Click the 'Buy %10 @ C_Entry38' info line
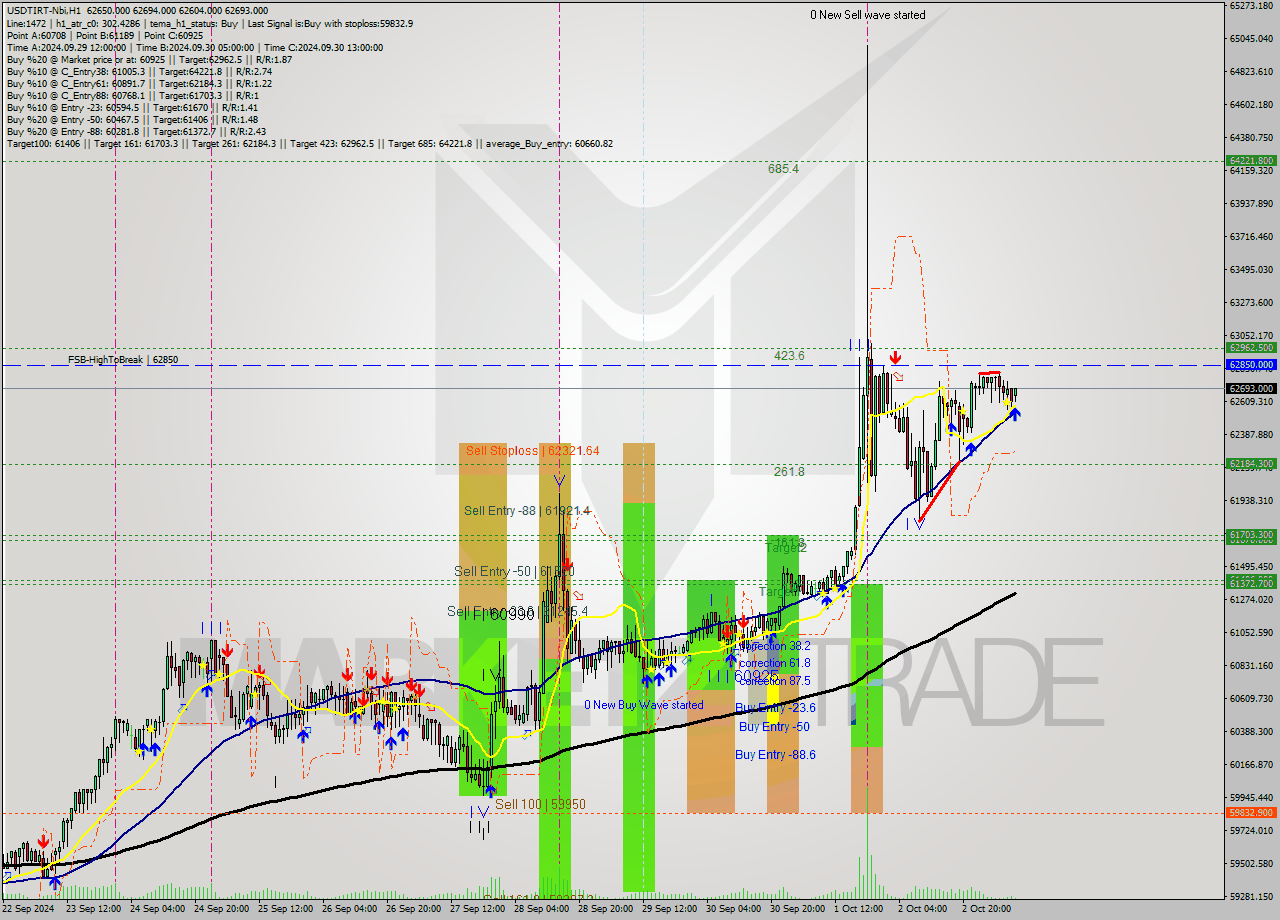 tap(139, 71)
